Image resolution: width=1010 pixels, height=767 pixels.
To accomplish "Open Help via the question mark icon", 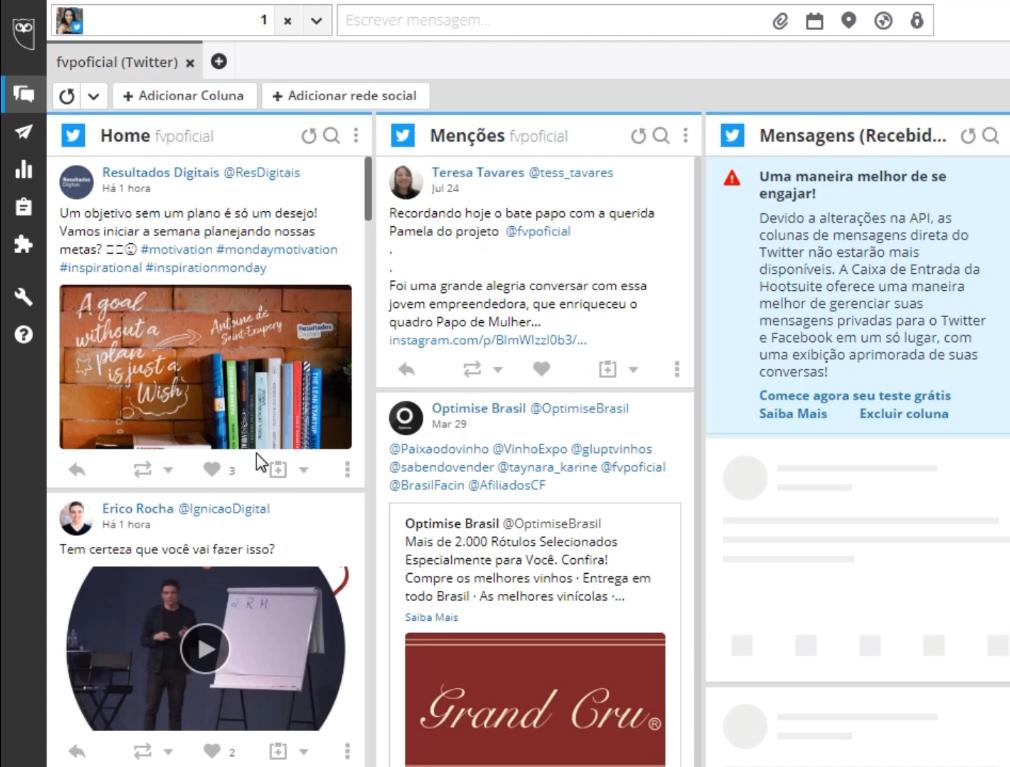I will [x=21, y=335].
